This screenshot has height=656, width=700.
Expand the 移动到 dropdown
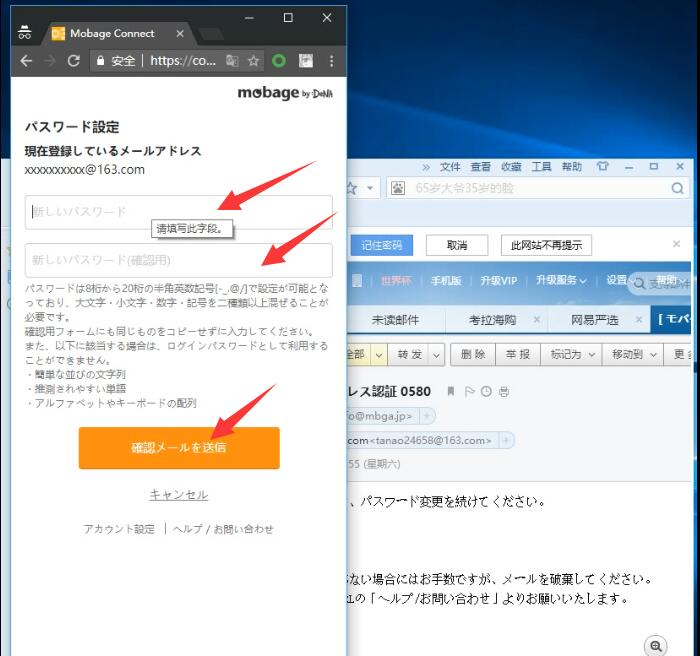(634, 355)
